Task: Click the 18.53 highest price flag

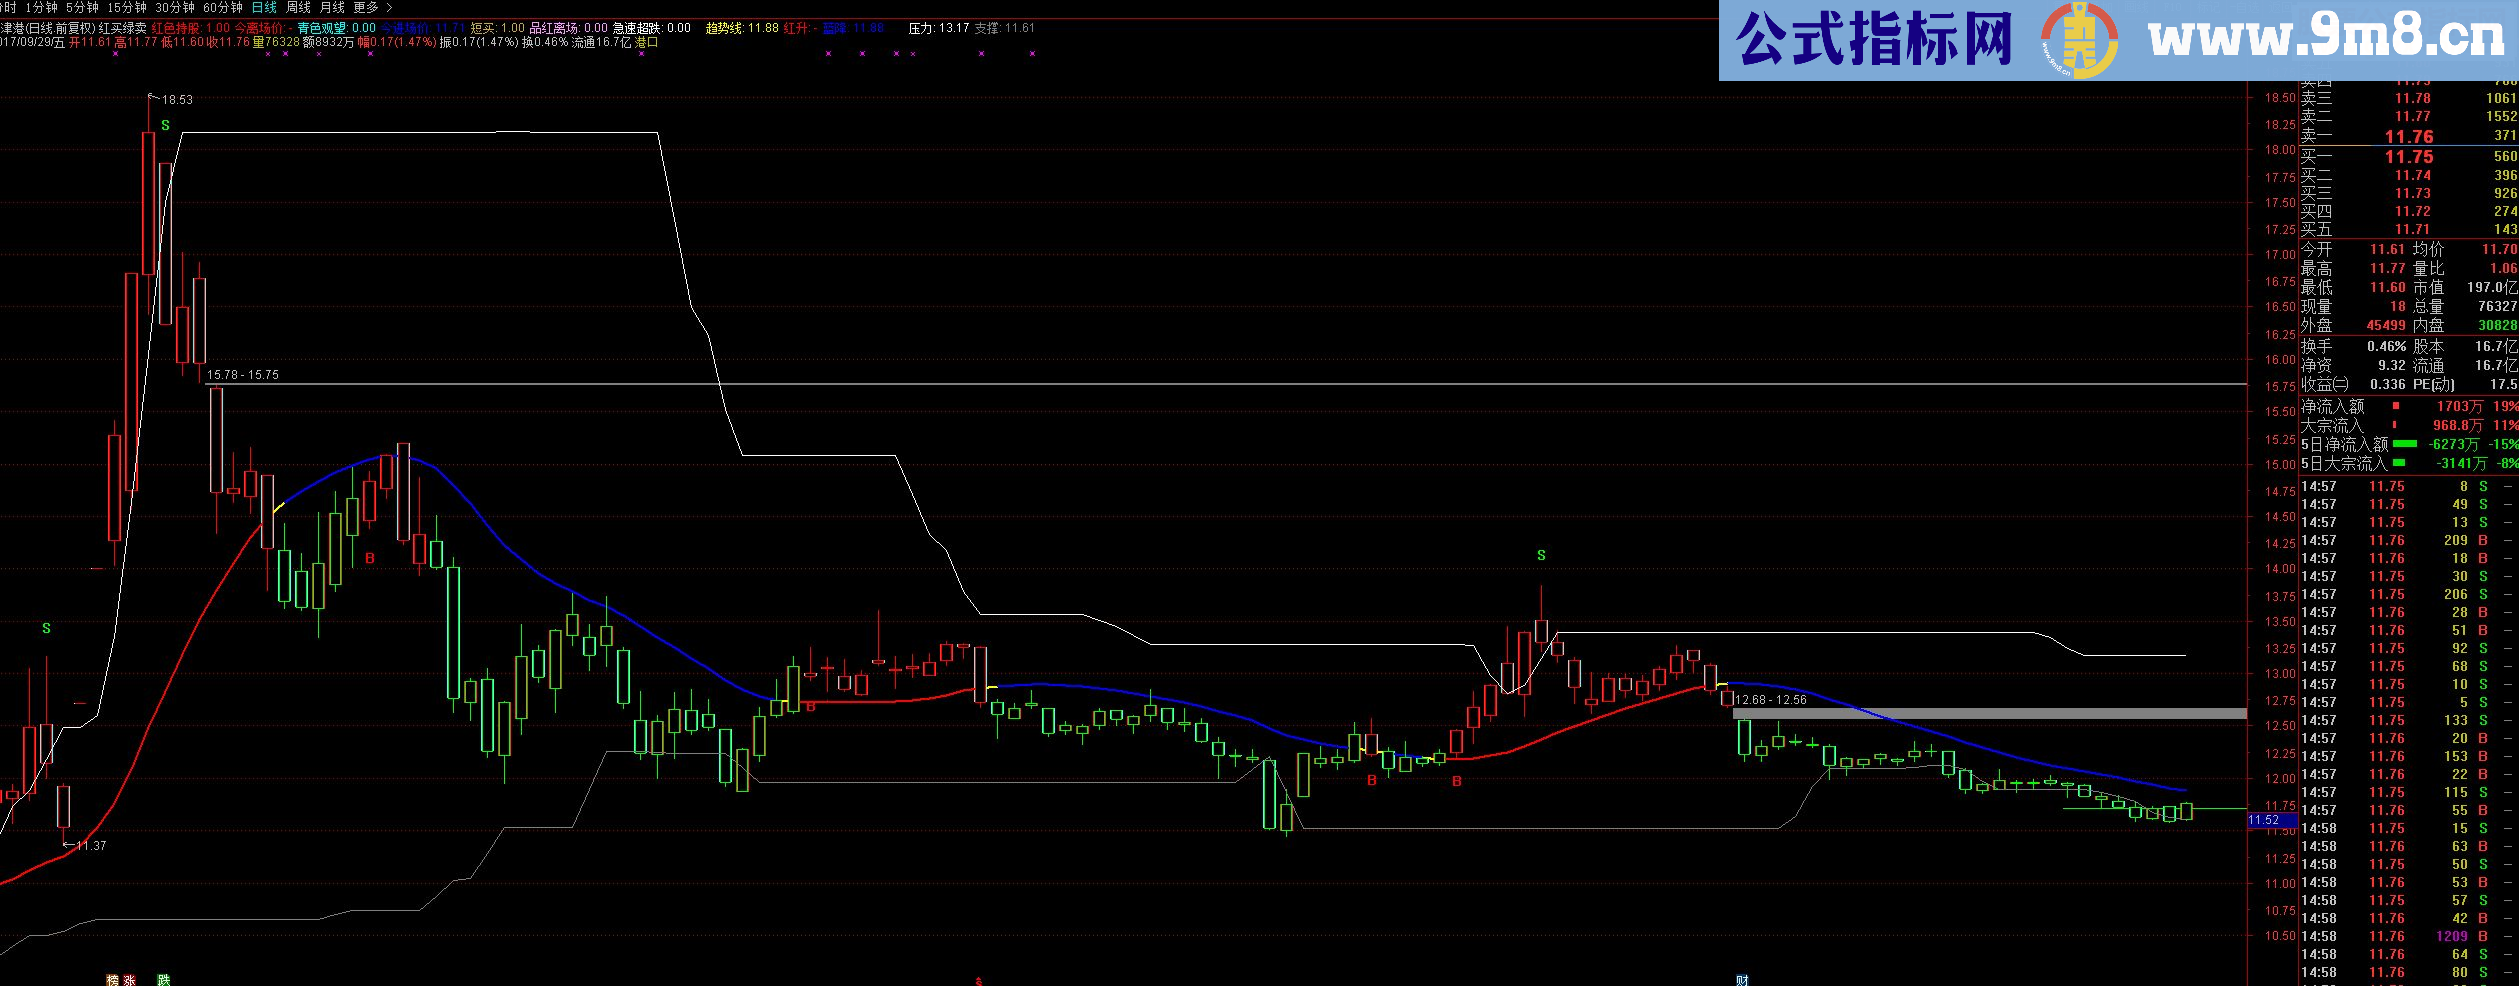Action: tap(176, 99)
